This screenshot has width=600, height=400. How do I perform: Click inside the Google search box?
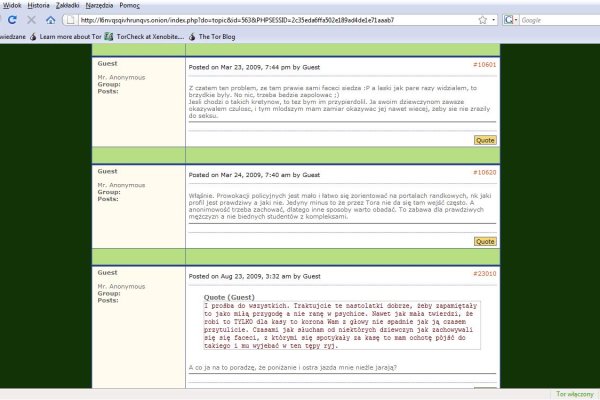click(557, 19)
